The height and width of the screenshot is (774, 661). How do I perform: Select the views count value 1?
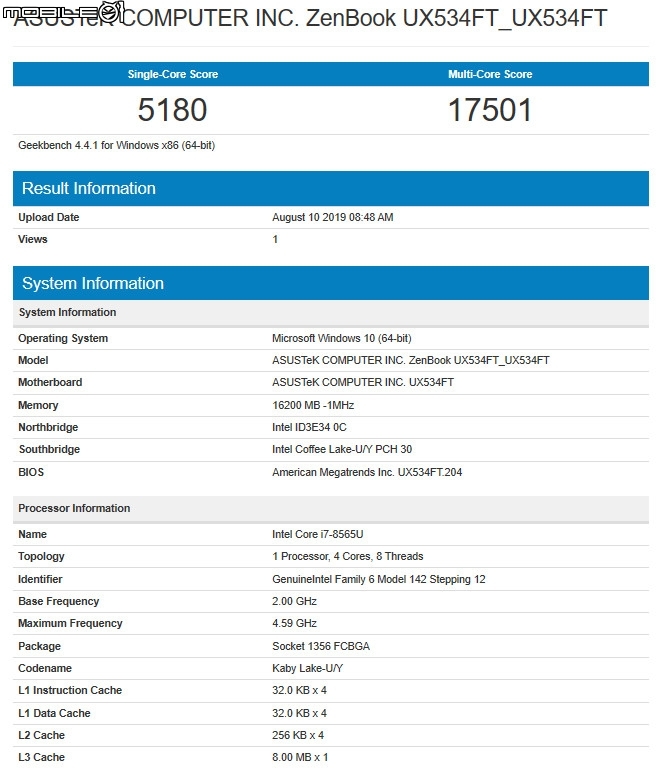(275, 239)
